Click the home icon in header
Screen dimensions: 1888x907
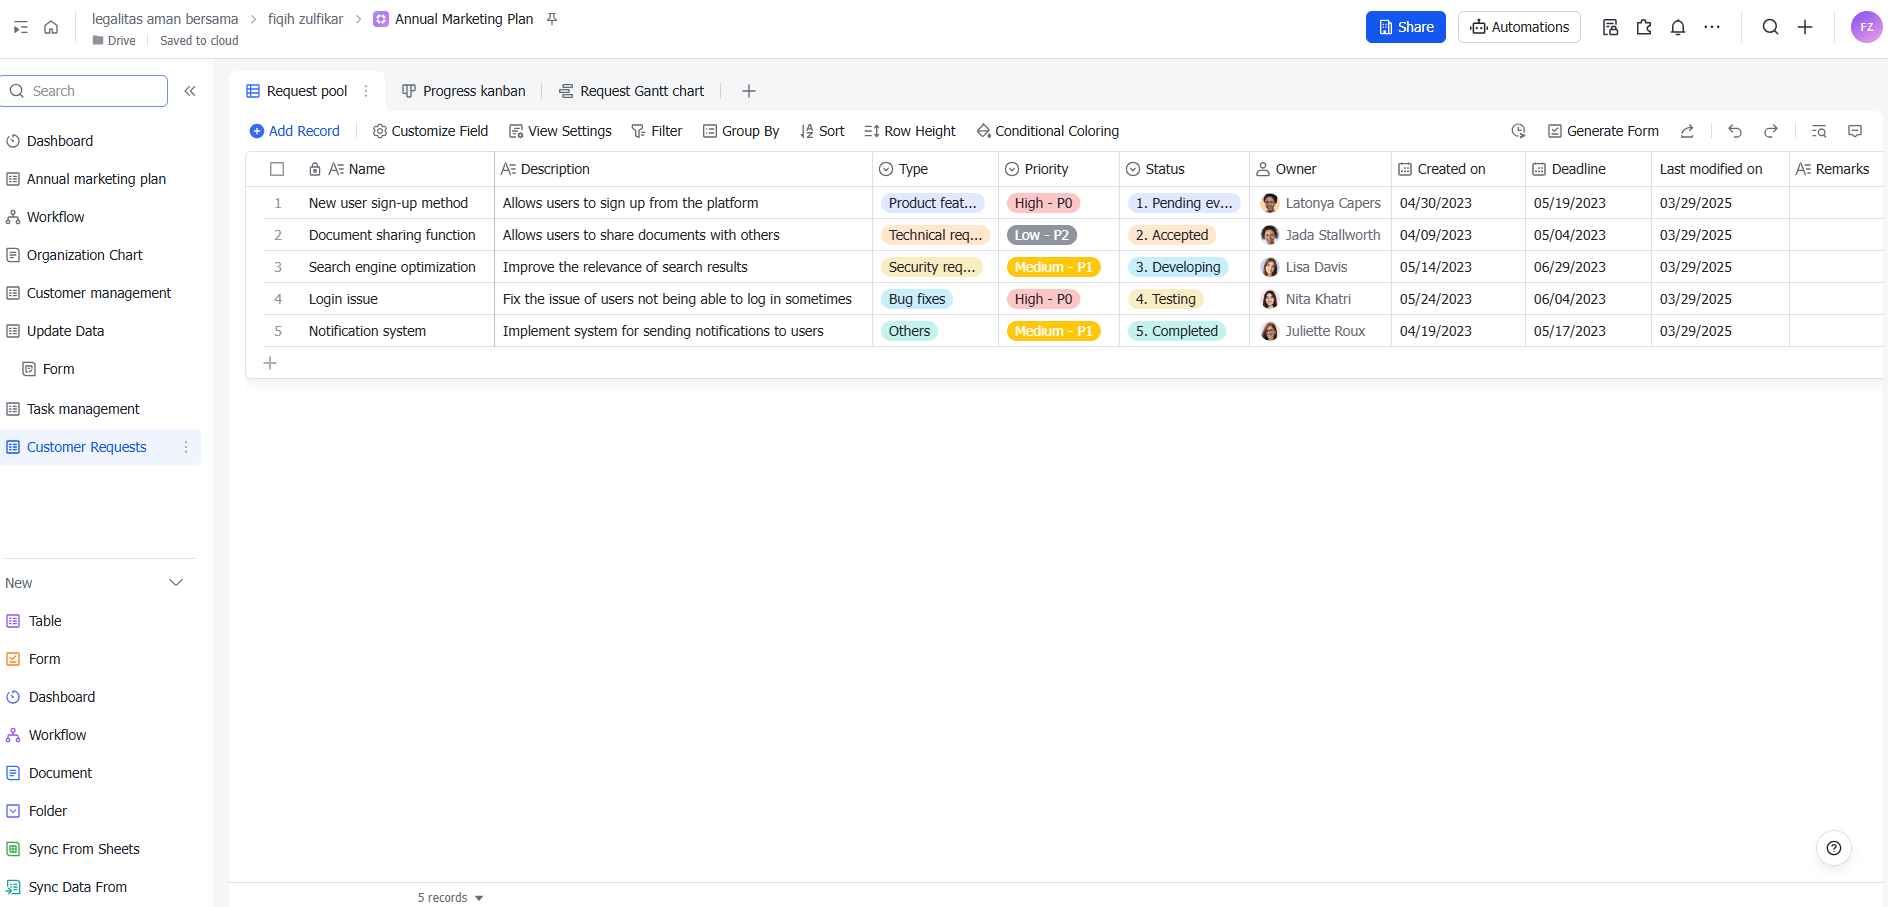point(51,27)
